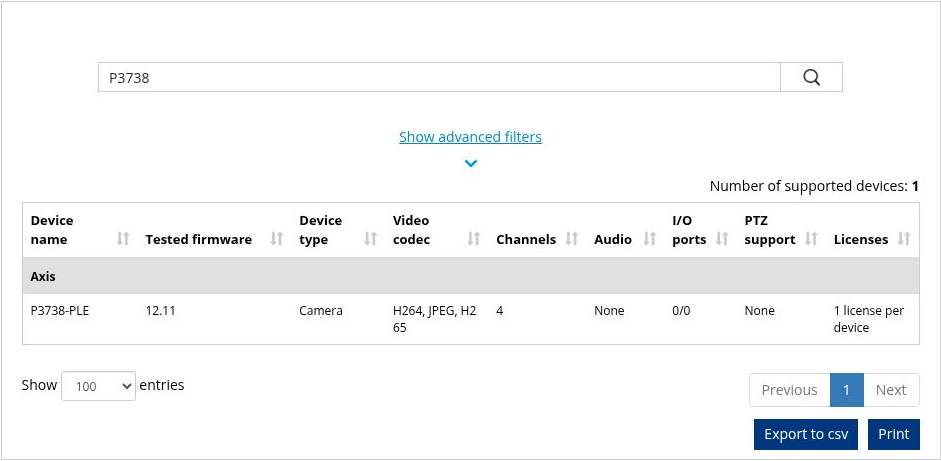Viewport: 941px width, 461px height.
Task: Sort by Licenses column arrows
Action: (904, 239)
